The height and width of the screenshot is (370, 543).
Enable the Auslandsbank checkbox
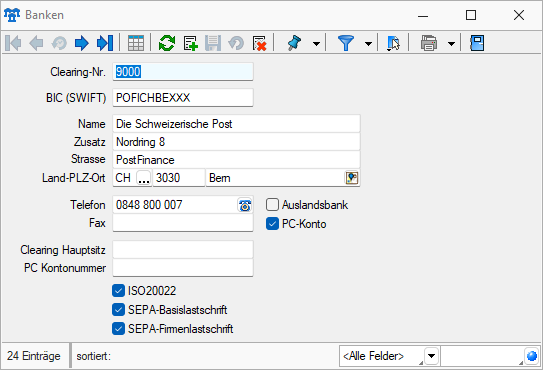pos(272,205)
